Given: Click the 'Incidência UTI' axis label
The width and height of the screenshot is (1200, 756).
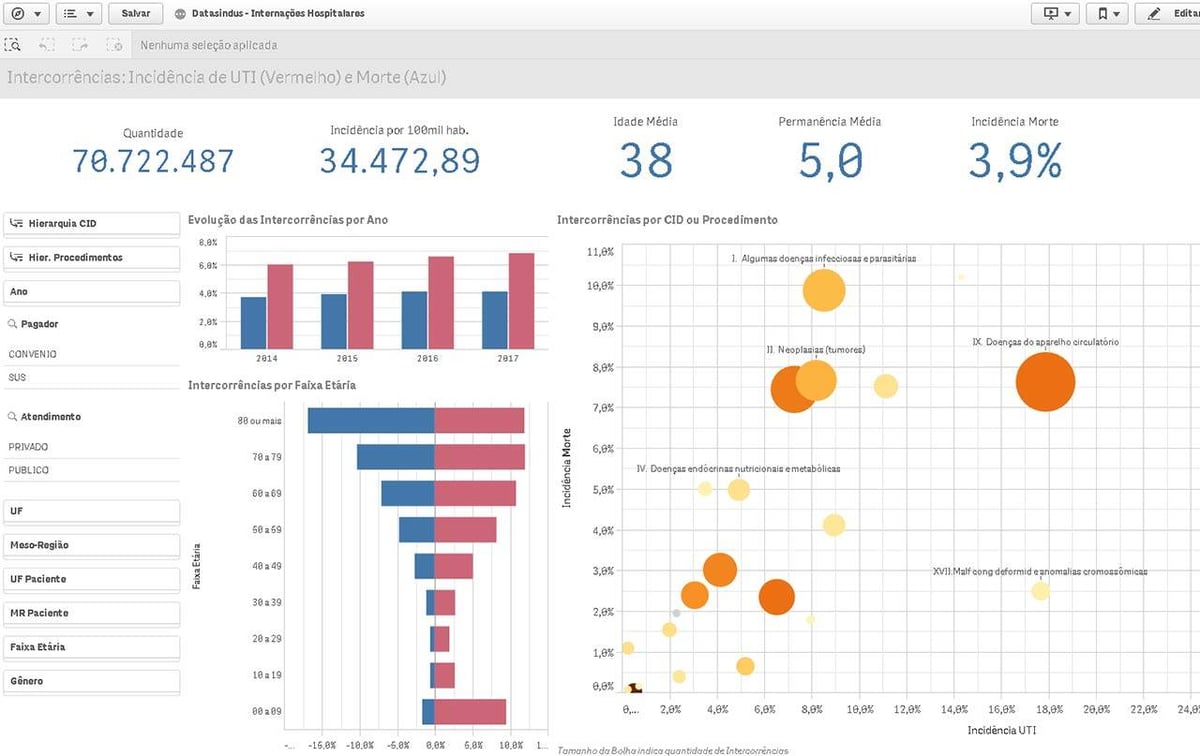Looking at the screenshot, I should pos(1003,729).
